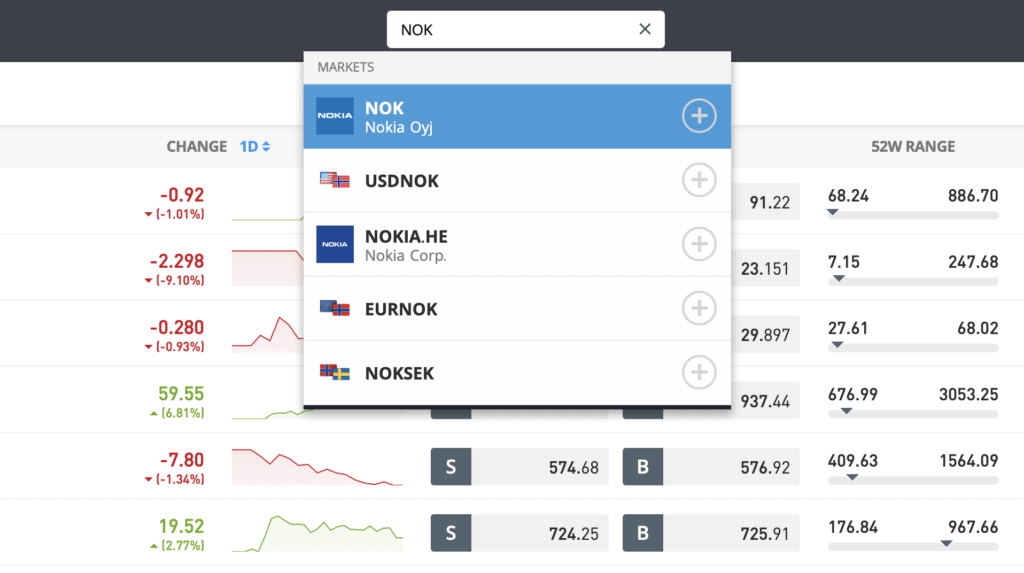Click the buy price 576.92
The height and width of the screenshot is (573, 1024).
point(765,468)
